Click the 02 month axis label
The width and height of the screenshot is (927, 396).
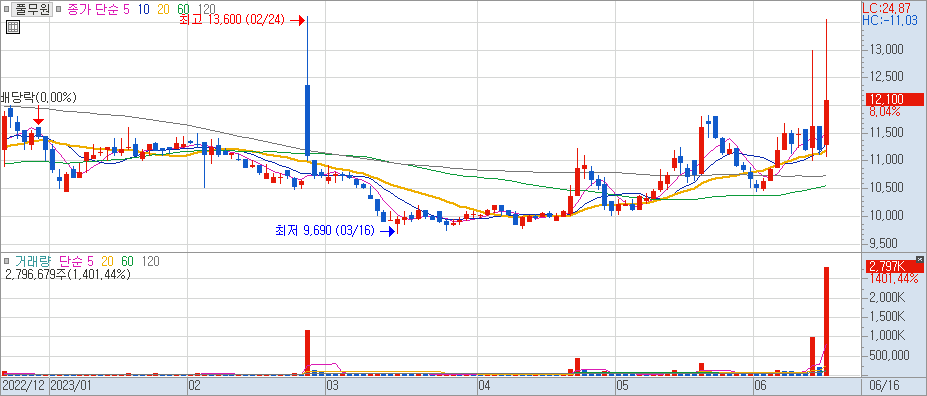pos(195,386)
